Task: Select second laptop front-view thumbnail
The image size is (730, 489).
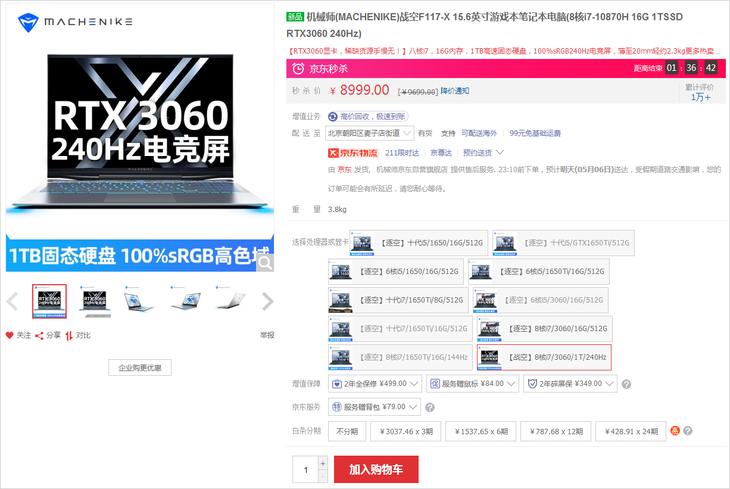Action: tap(95, 301)
